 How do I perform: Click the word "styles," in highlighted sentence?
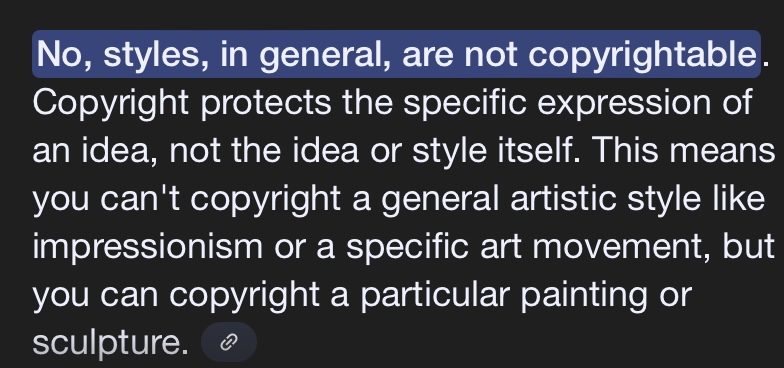[156, 56]
